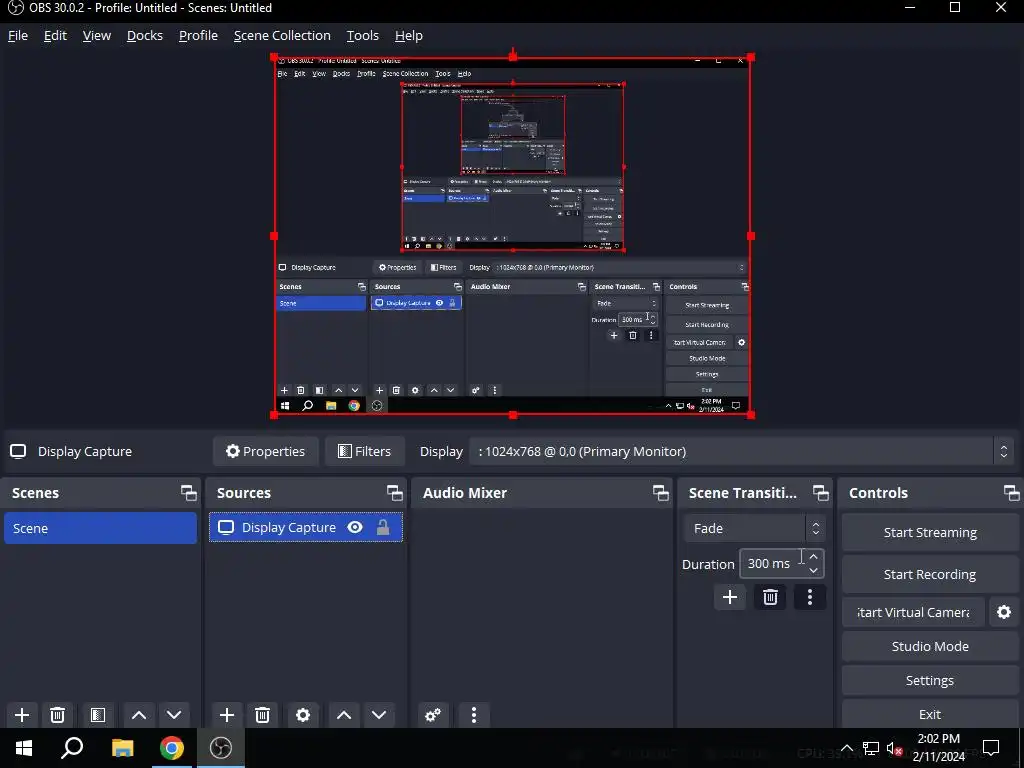Add a new scene with plus icon
This screenshot has width=1024, height=768.
(22, 714)
